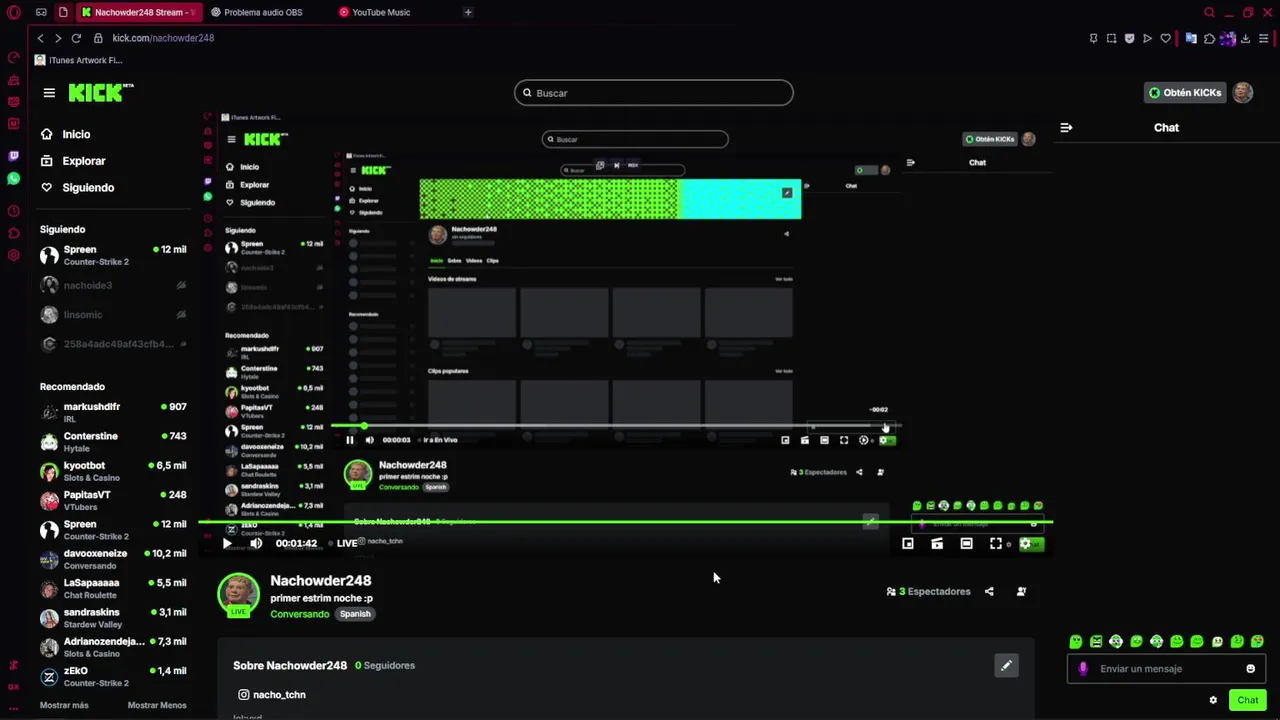Screen dimensions: 1280x720
Task: Click the purple chat identity icon
Action: (1083, 669)
